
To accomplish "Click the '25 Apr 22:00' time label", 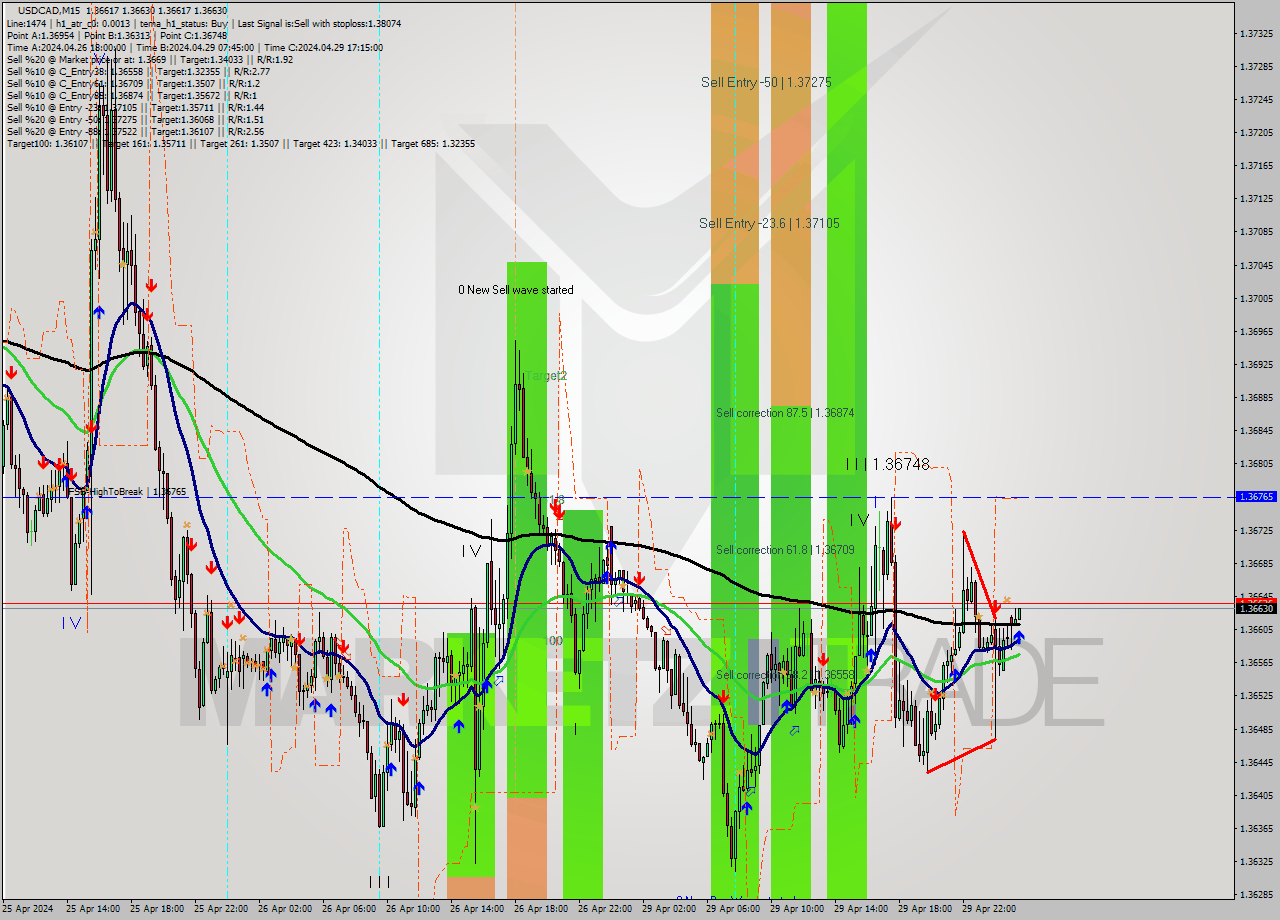I will pos(220,909).
